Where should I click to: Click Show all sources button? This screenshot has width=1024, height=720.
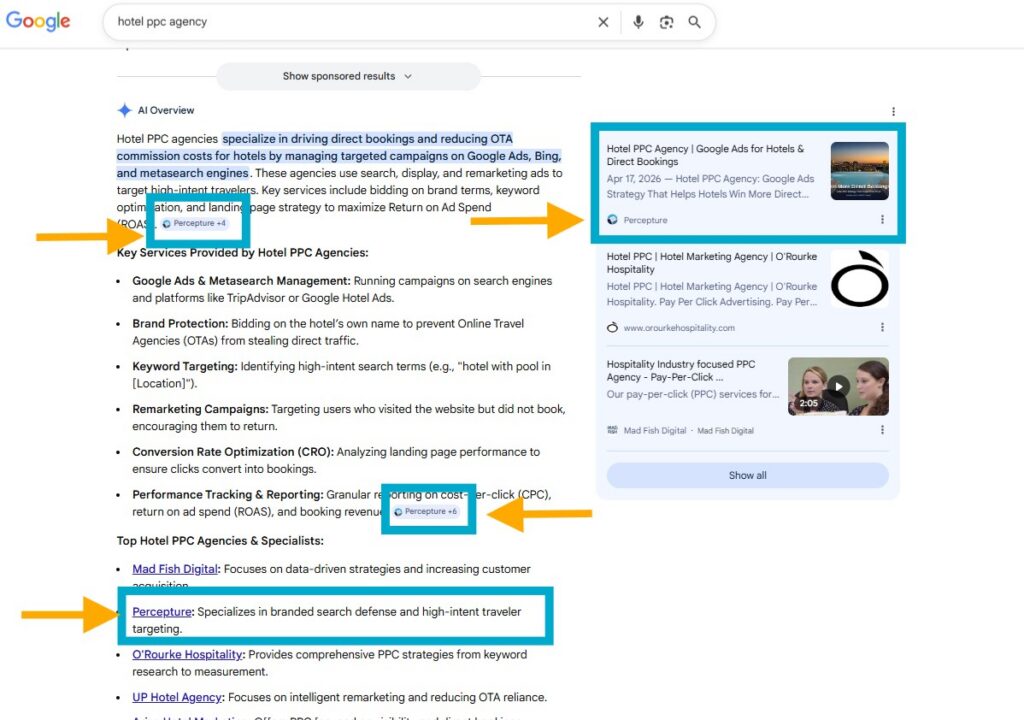coord(748,475)
